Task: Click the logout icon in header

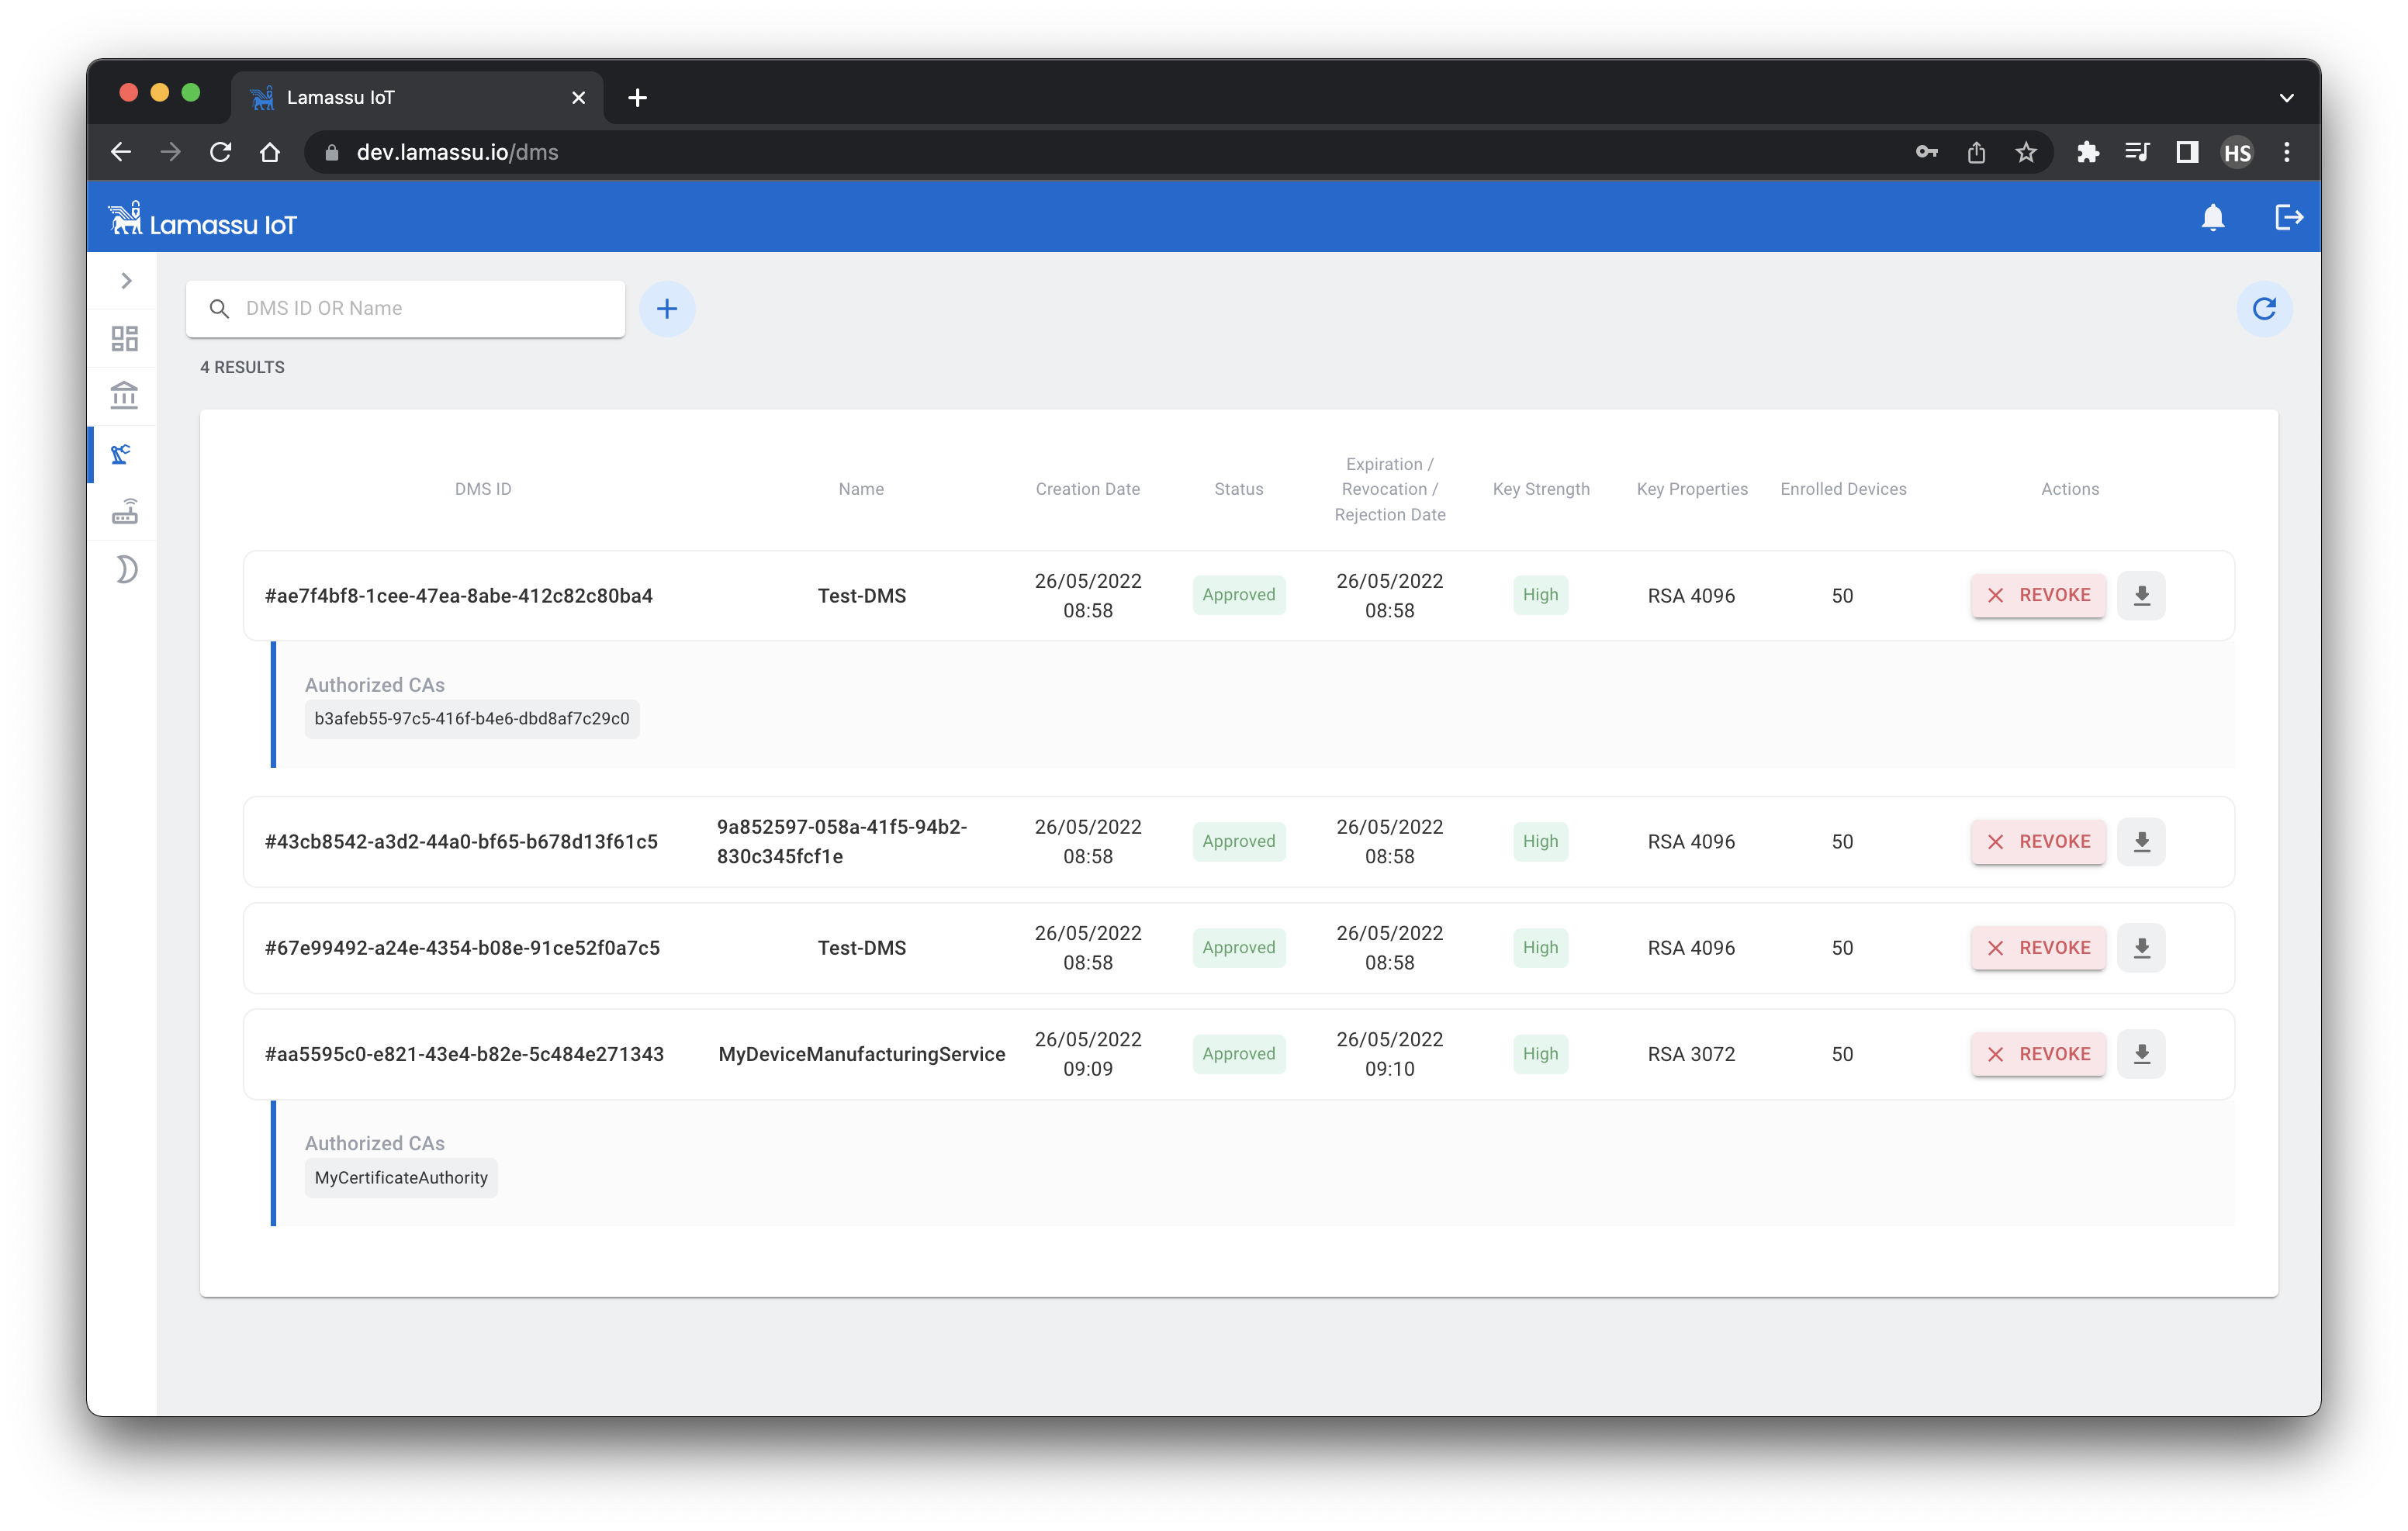Action: [x=2288, y=217]
